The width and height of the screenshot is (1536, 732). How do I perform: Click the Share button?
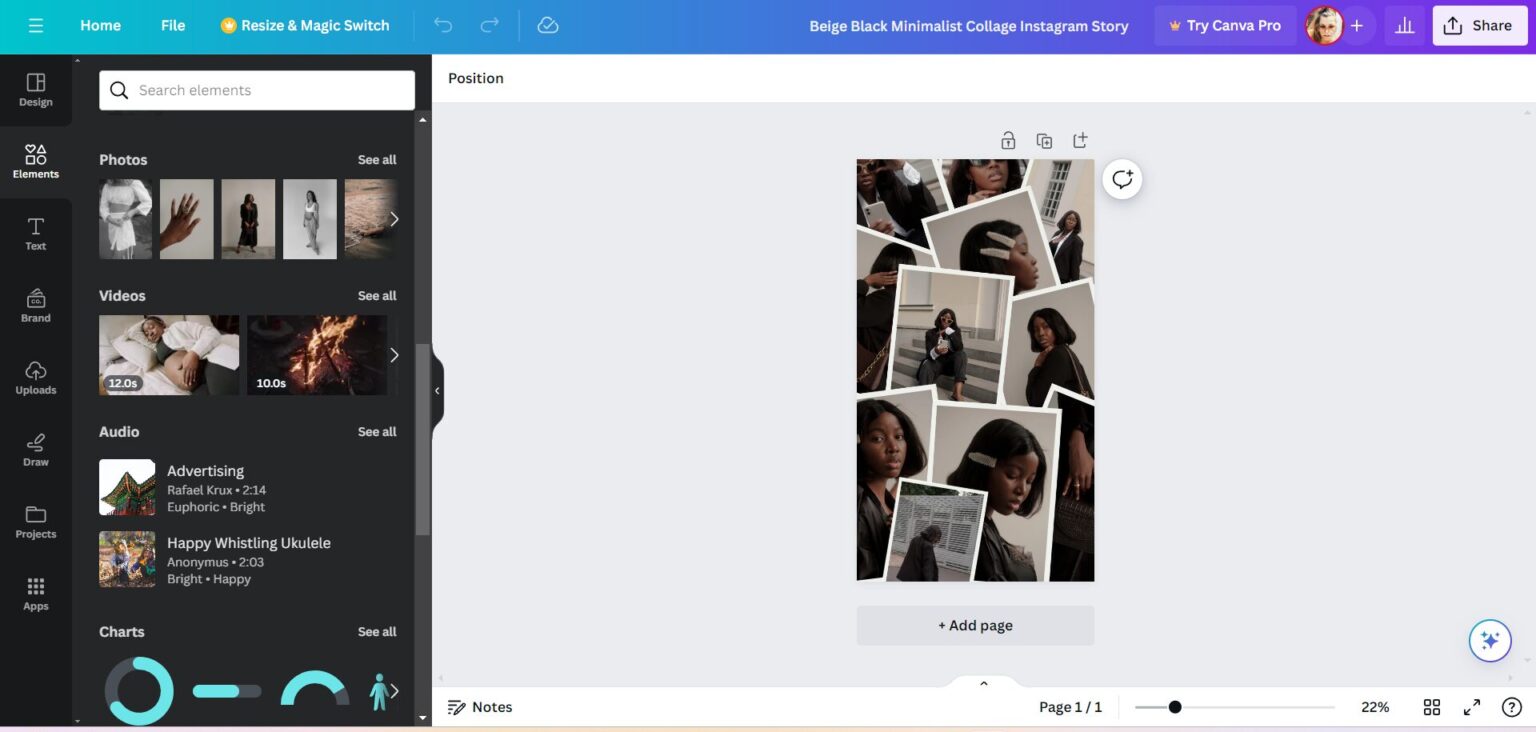point(1479,26)
